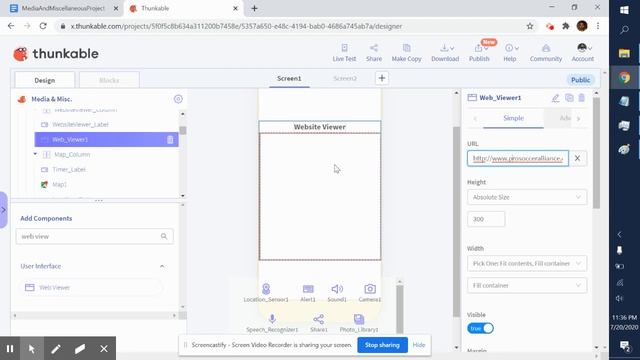This screenshot has height=360, width=640.
Task: Click the height value 300 field
Action: [x=486, y=219]
